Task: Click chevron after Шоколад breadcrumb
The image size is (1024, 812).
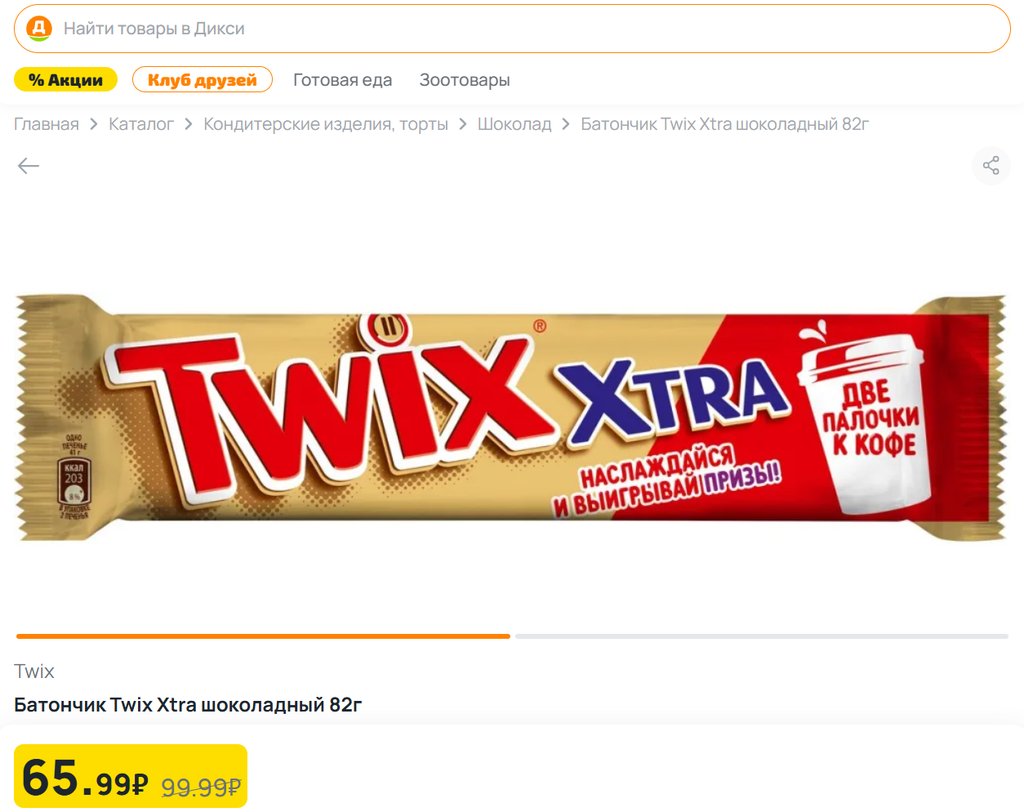Action: [566, 124]
